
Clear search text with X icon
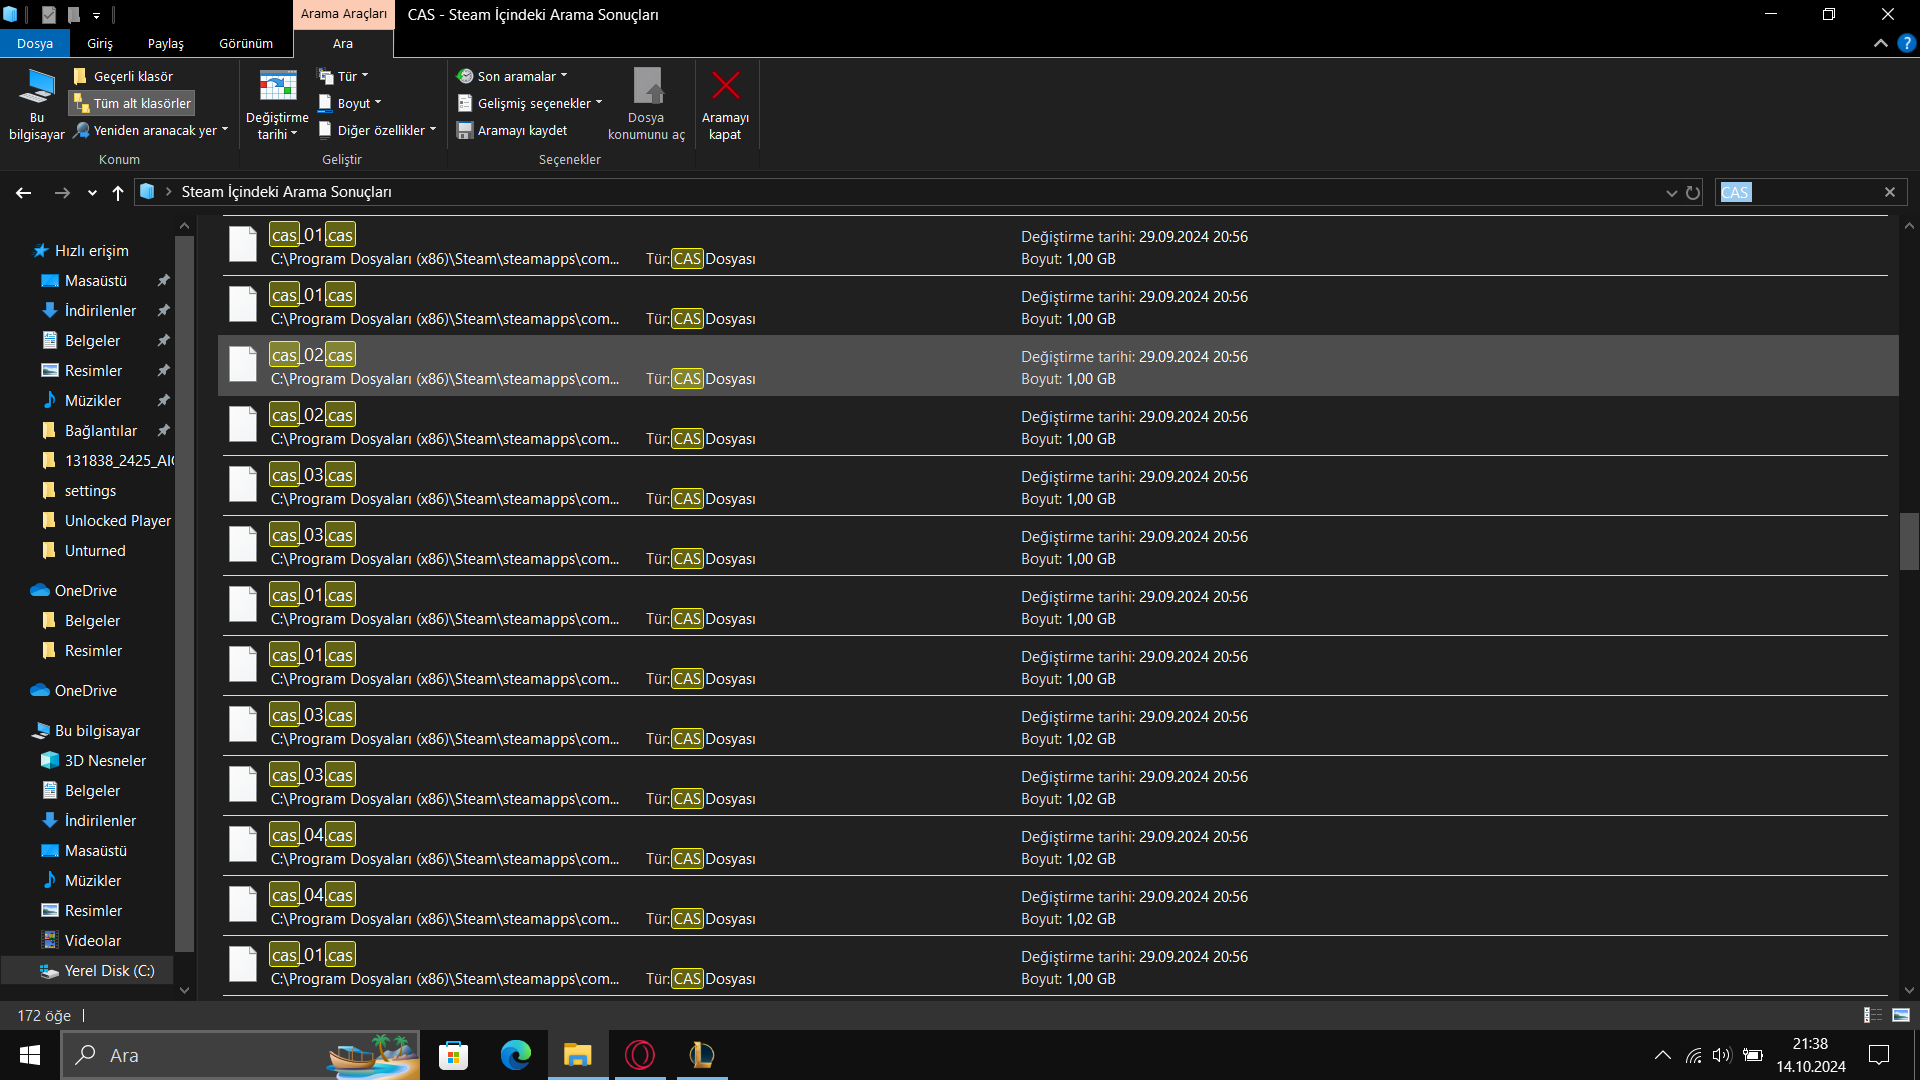click(1890, 193)
